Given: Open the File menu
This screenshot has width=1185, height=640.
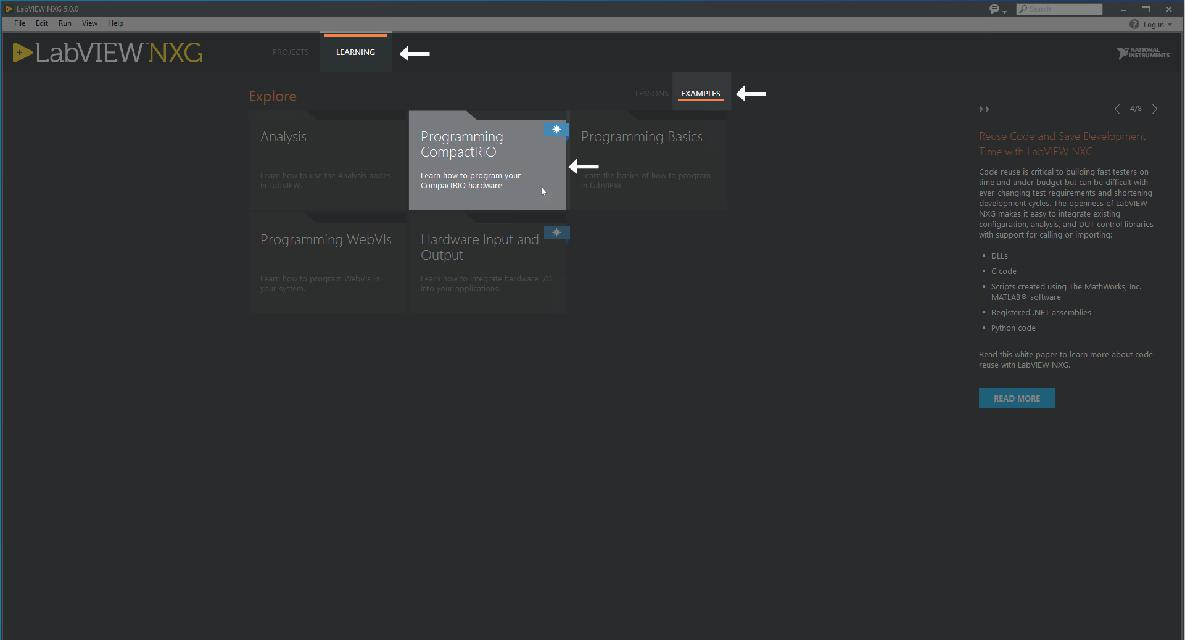Looking at the screenshot, I should tap(20, 23).
